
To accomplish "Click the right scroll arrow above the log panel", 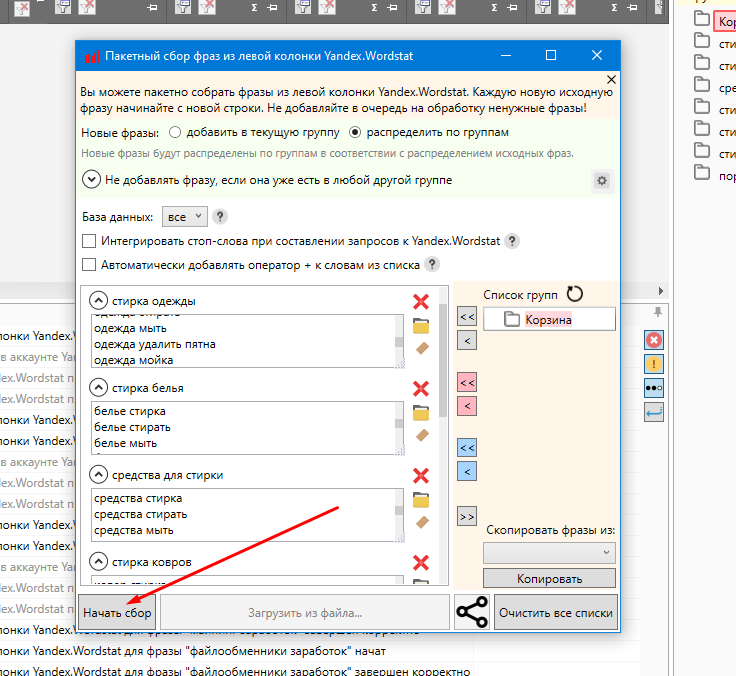I will [x=660, y=291].
